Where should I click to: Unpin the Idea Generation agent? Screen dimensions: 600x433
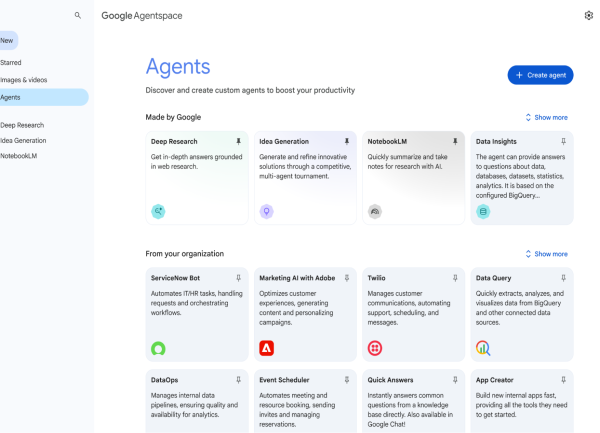347,142
